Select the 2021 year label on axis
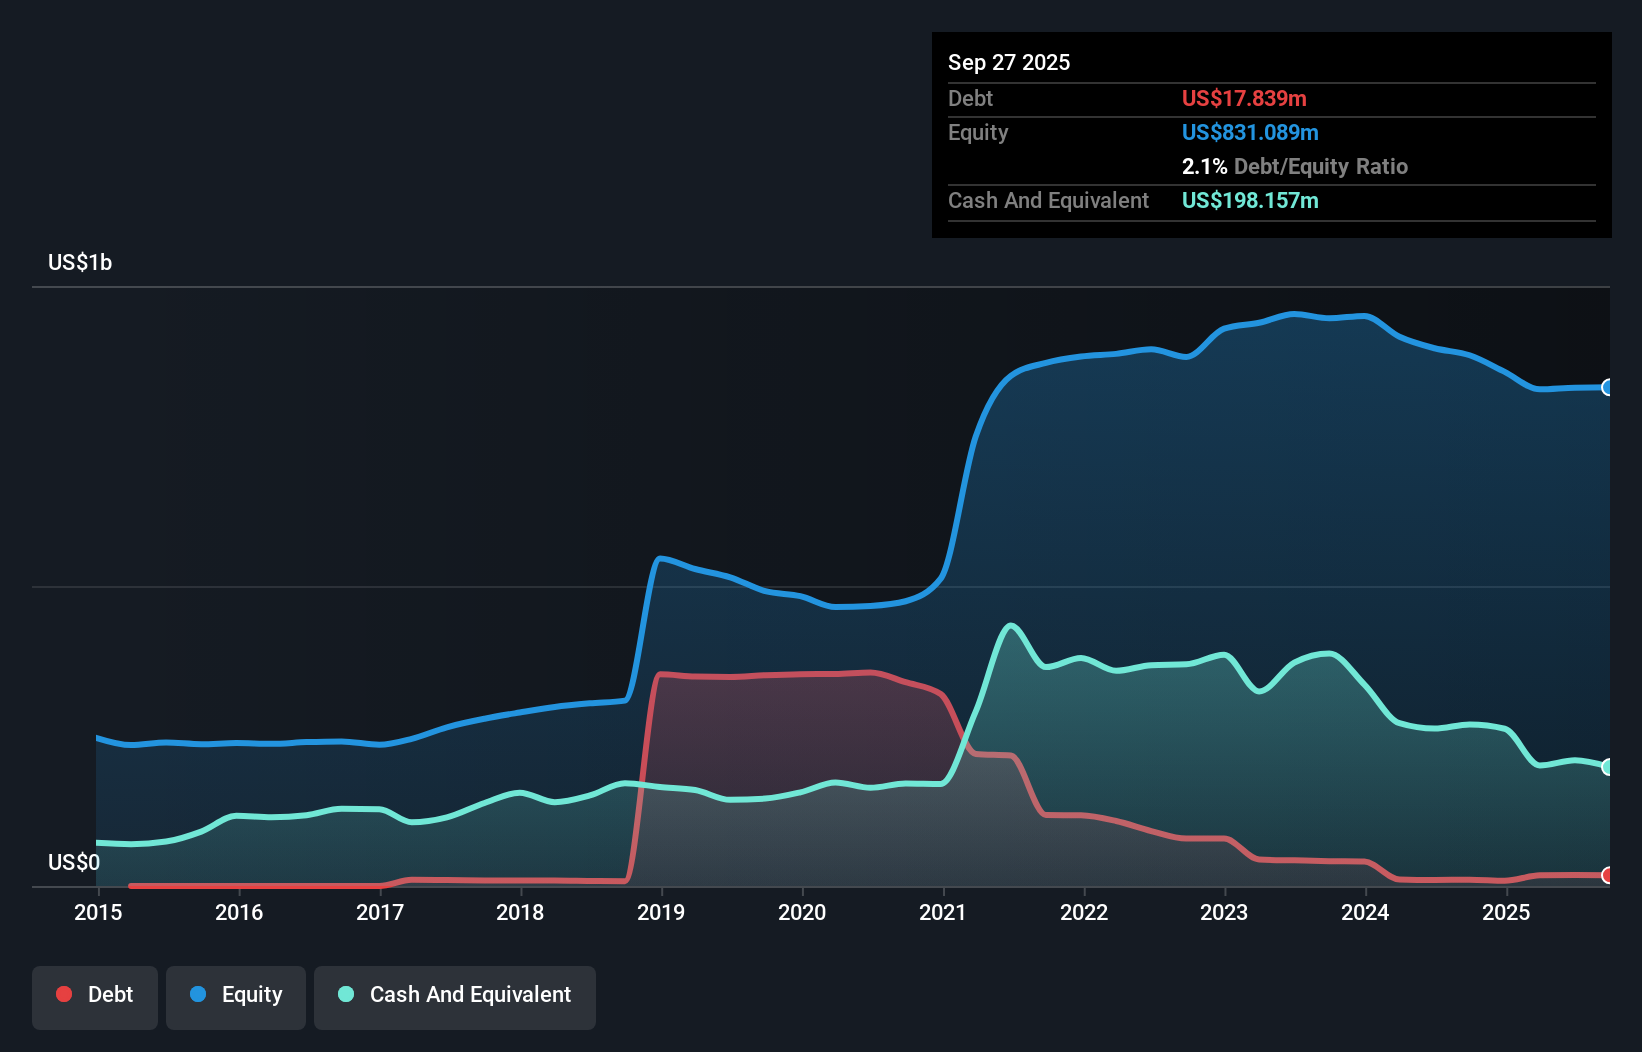 point(943,912)
